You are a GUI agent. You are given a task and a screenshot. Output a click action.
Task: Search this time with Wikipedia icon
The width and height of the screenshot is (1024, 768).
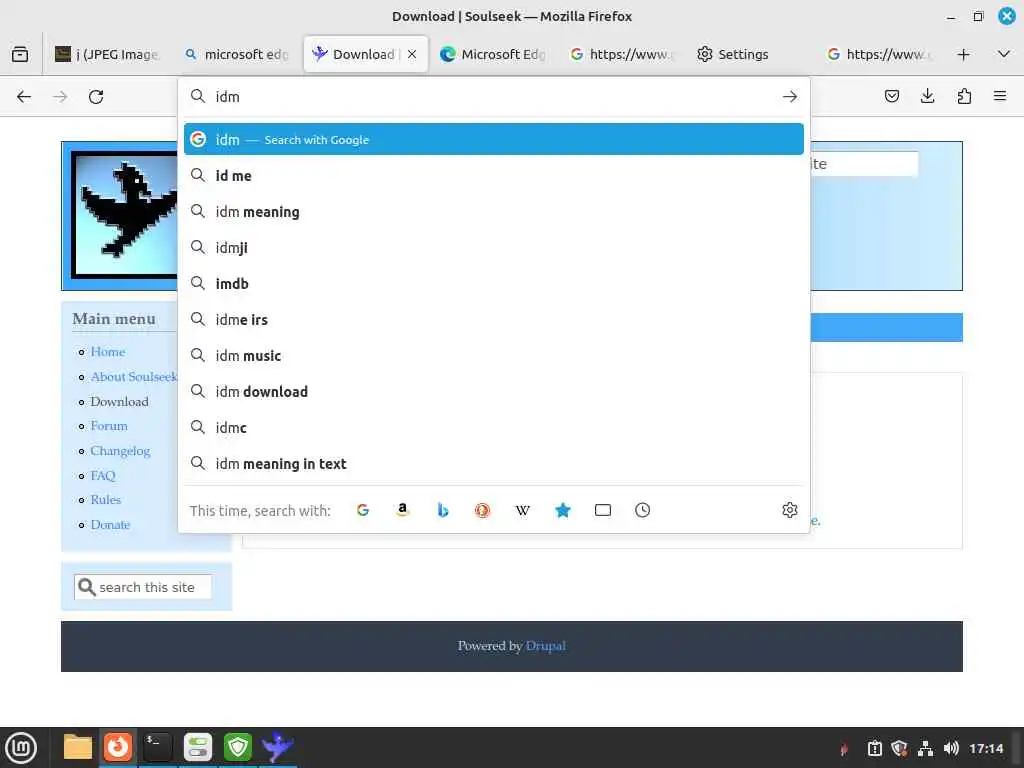522,510
